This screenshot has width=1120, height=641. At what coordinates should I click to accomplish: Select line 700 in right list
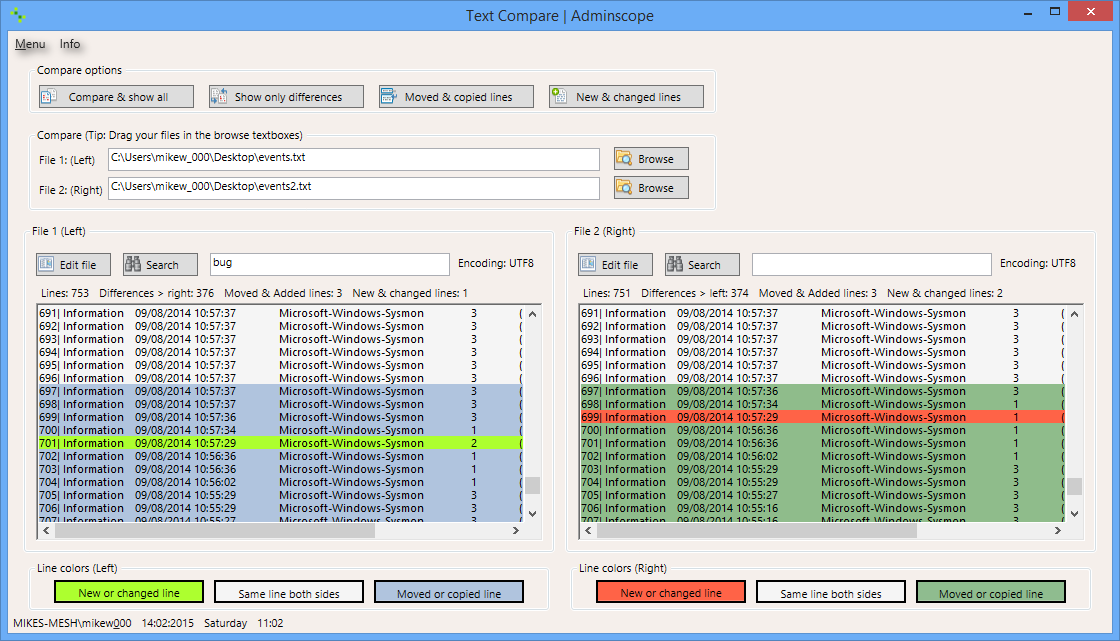coord(822,430)
